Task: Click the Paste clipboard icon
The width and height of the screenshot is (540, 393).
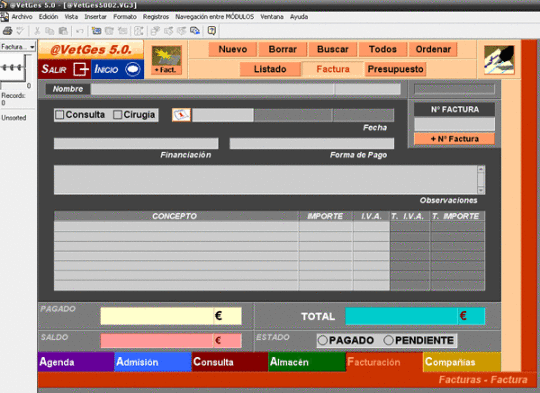Action: [x=63, y=31]
